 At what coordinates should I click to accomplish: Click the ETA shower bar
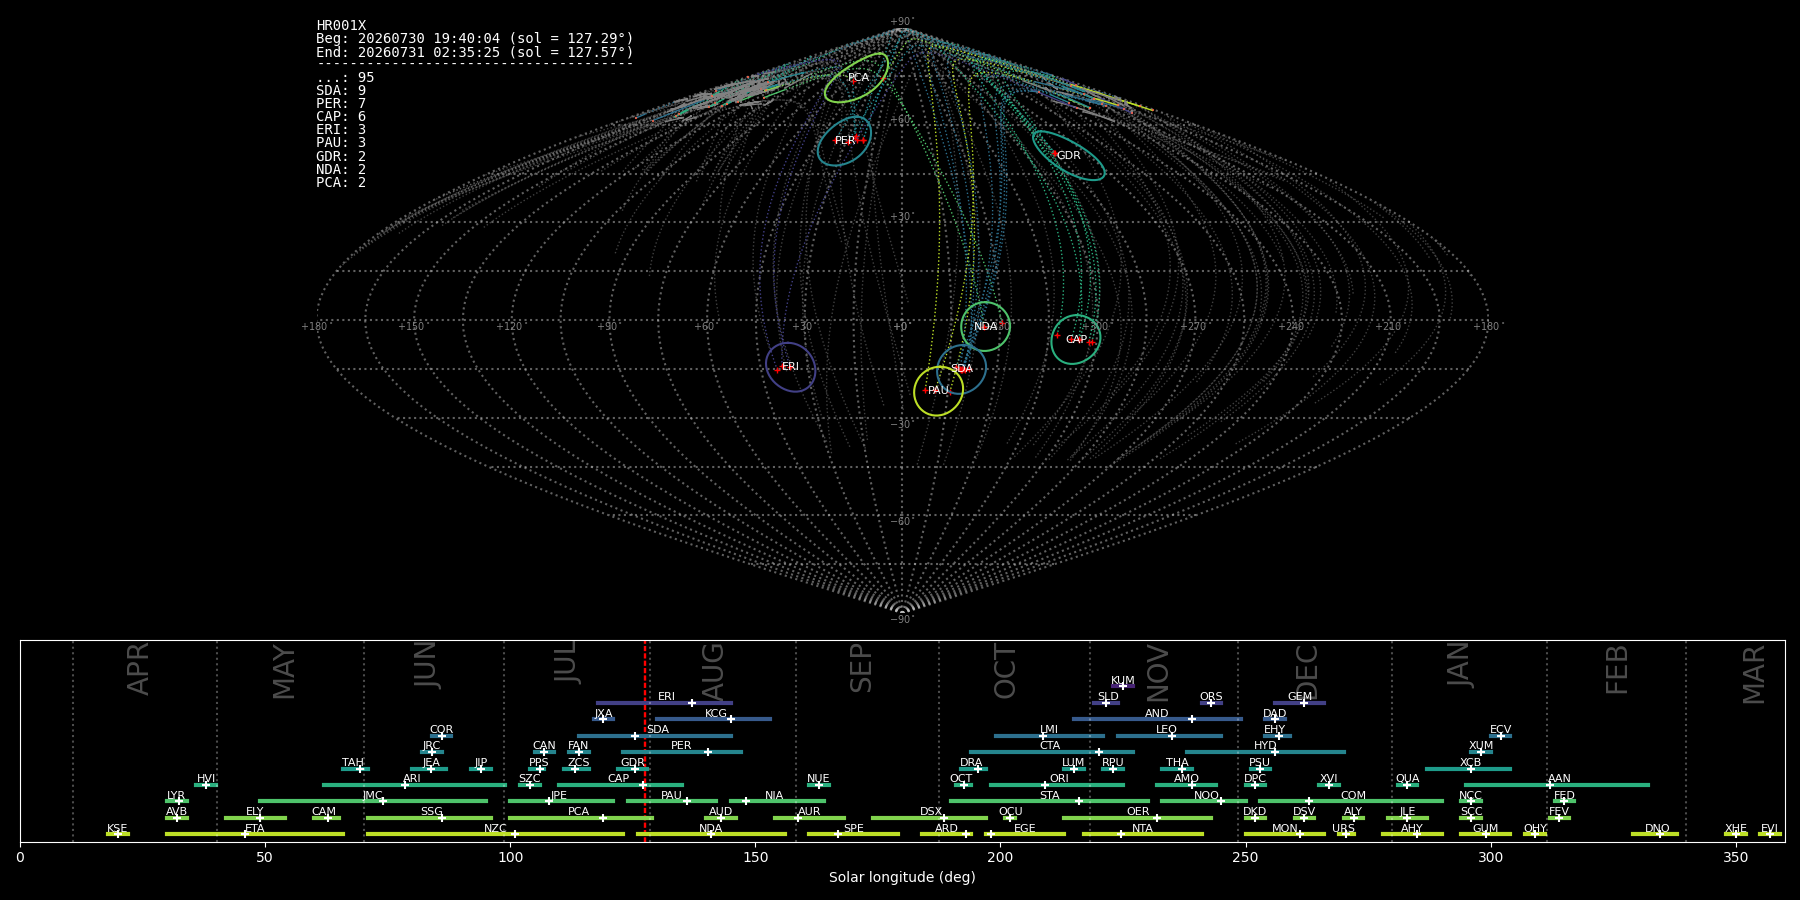click(x=255, y=834)
